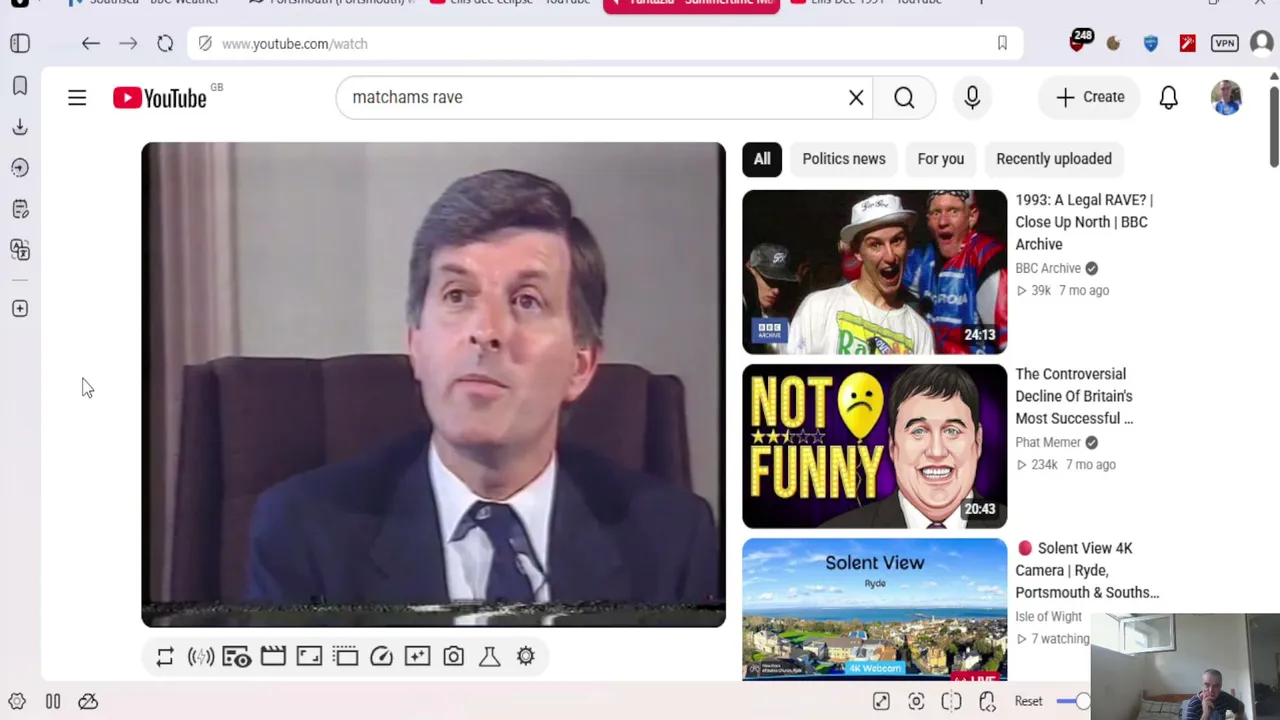The width and height of the screenshot is (1280, 720).
Task: Open the YouTube guide hamburger menu
Action: pyautogui.click(x=77, y=97)
